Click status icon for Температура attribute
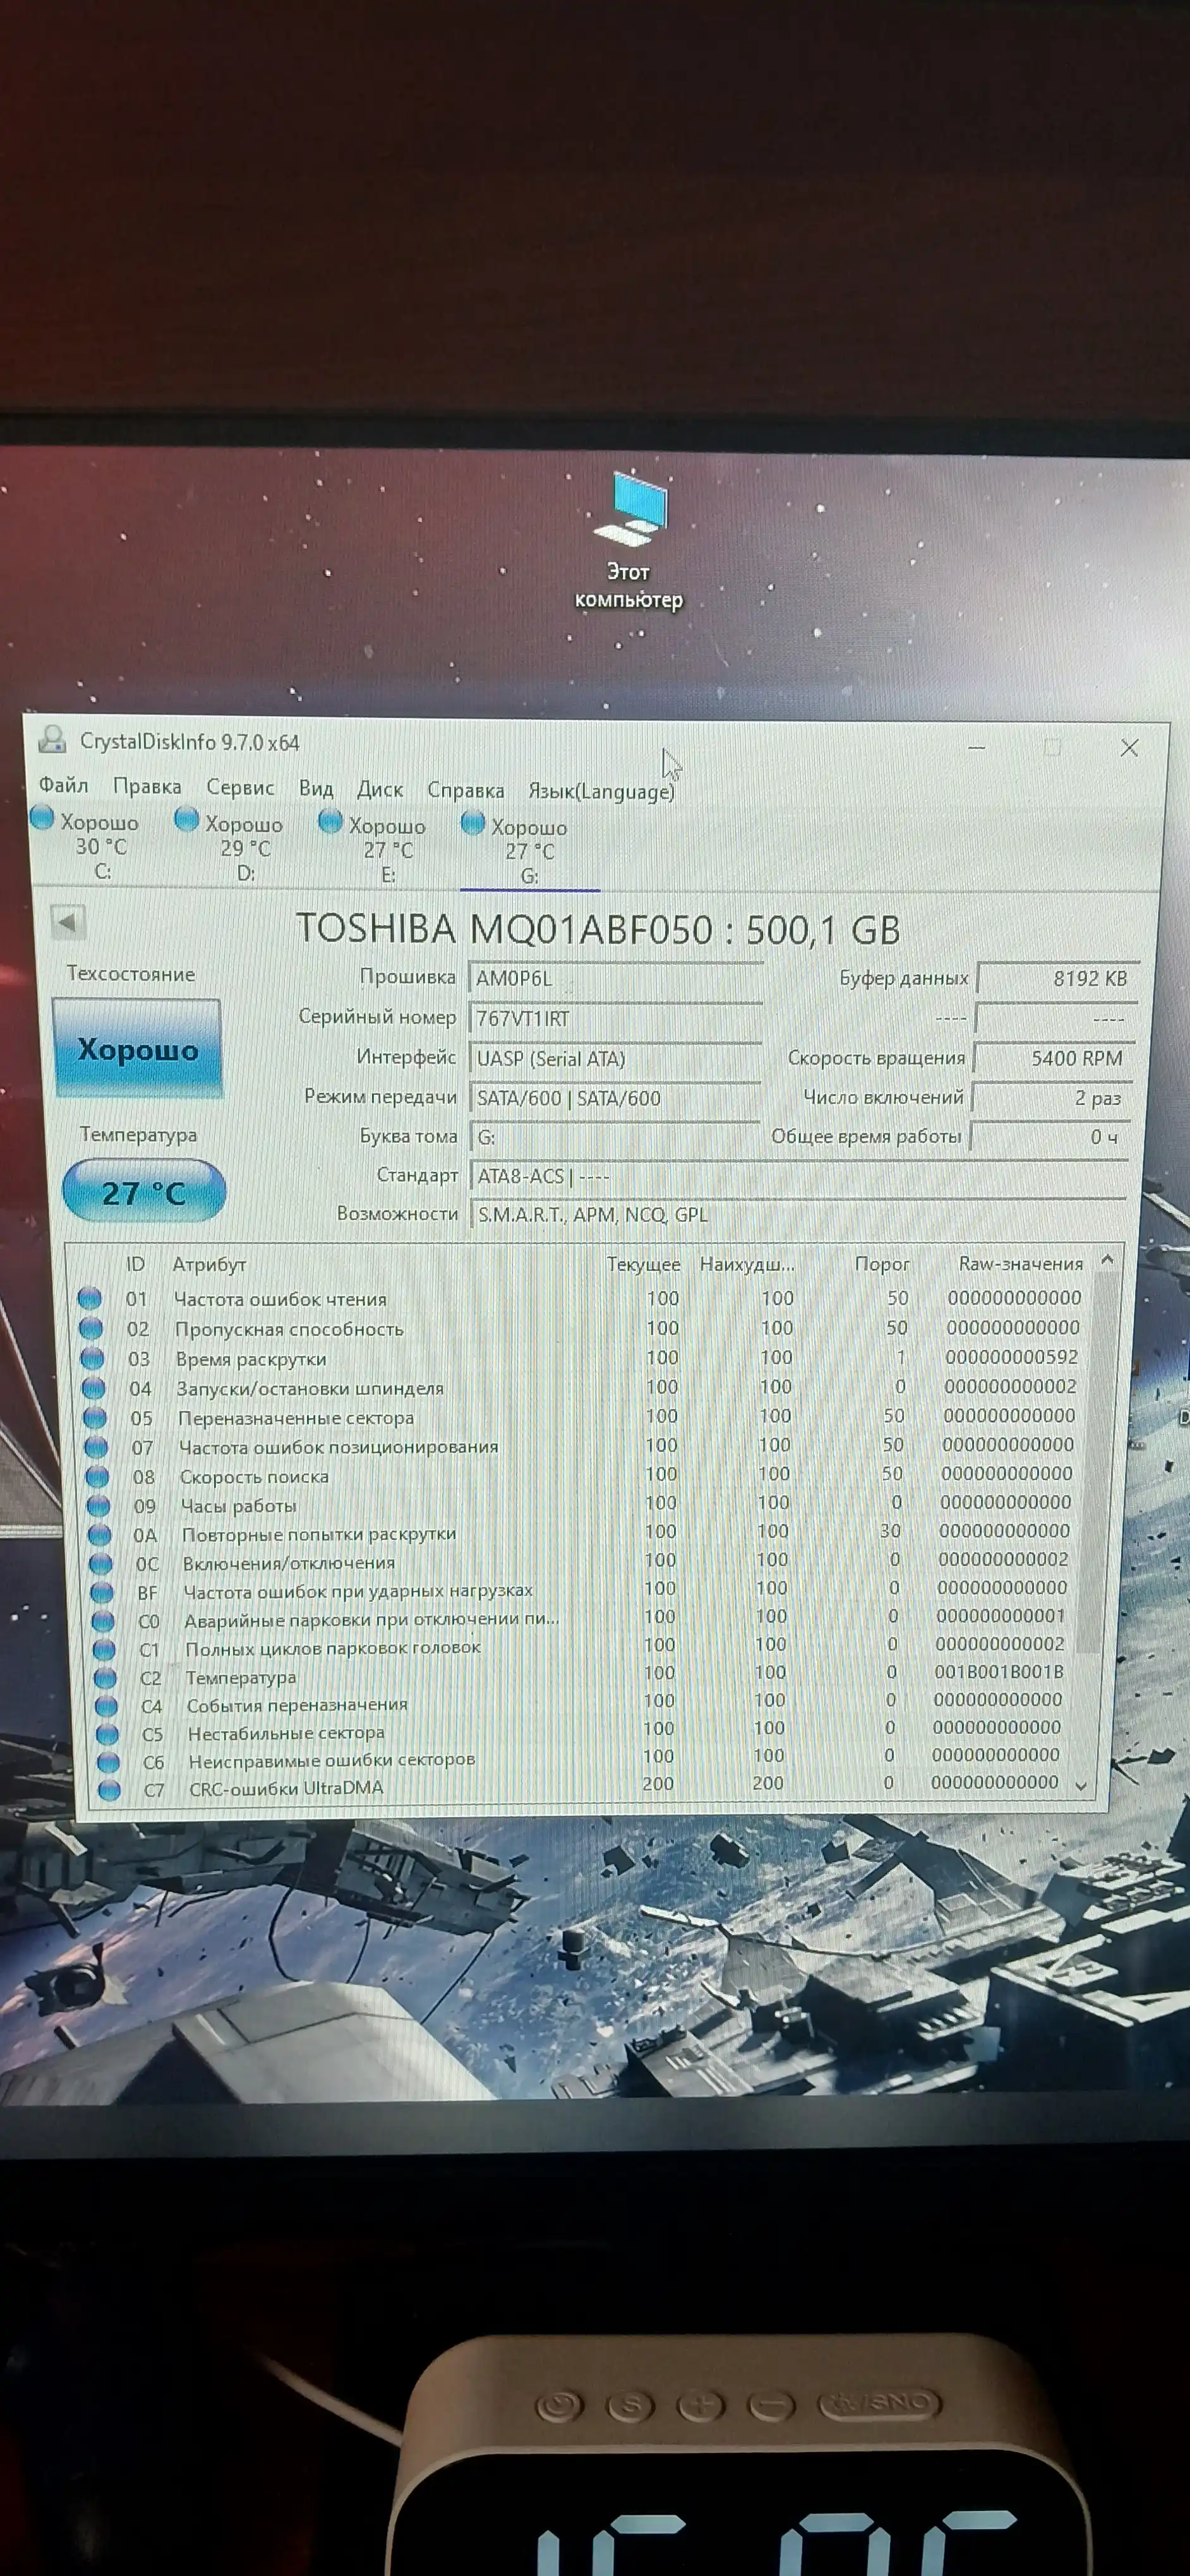This screenshot has height=2576, width=1190. [104, 1678]
